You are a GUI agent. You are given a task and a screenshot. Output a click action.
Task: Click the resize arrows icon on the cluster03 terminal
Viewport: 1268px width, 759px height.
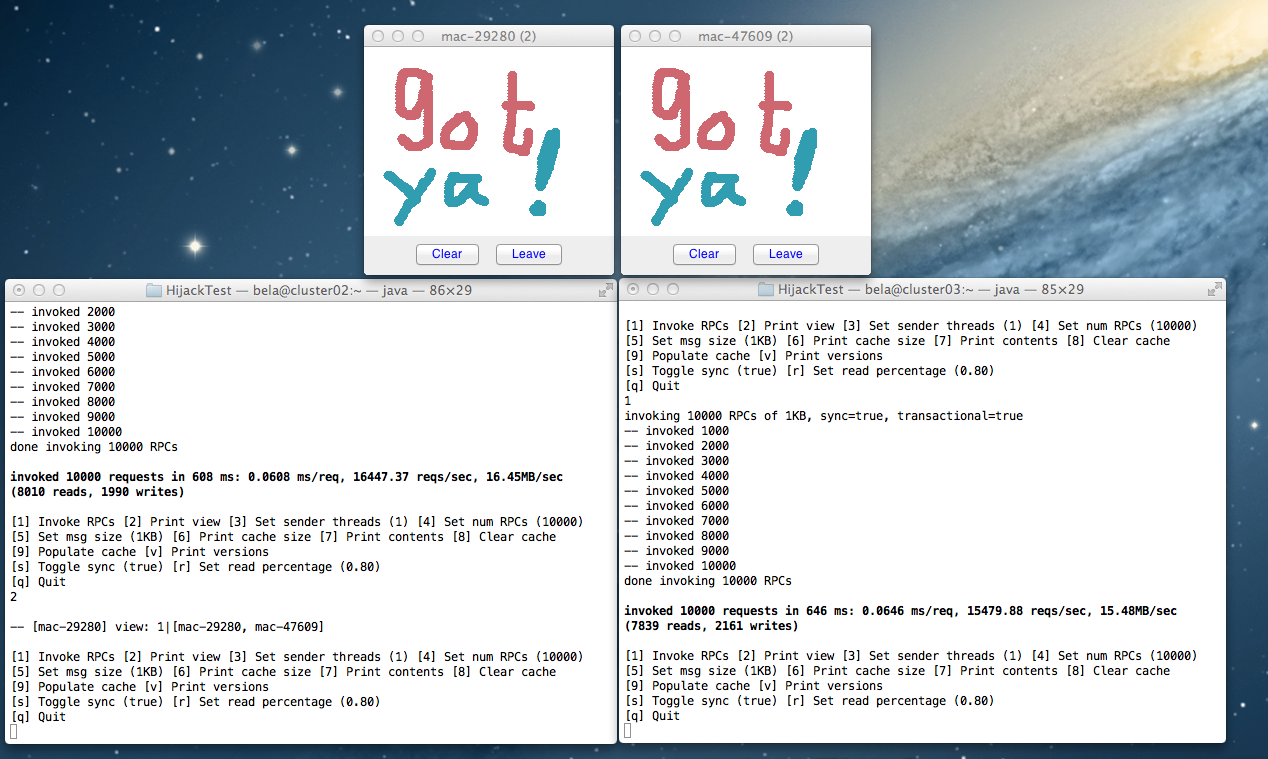(x=1213, y=289)
